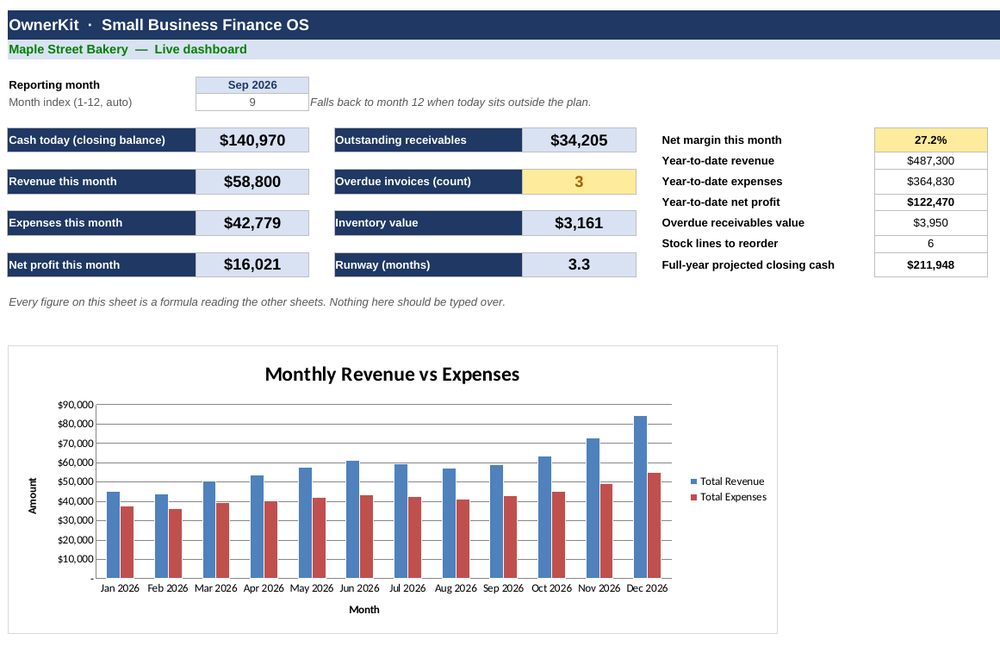Click the Amount vertical axis title
This screenshot has width=1000, height=652.
33,496
